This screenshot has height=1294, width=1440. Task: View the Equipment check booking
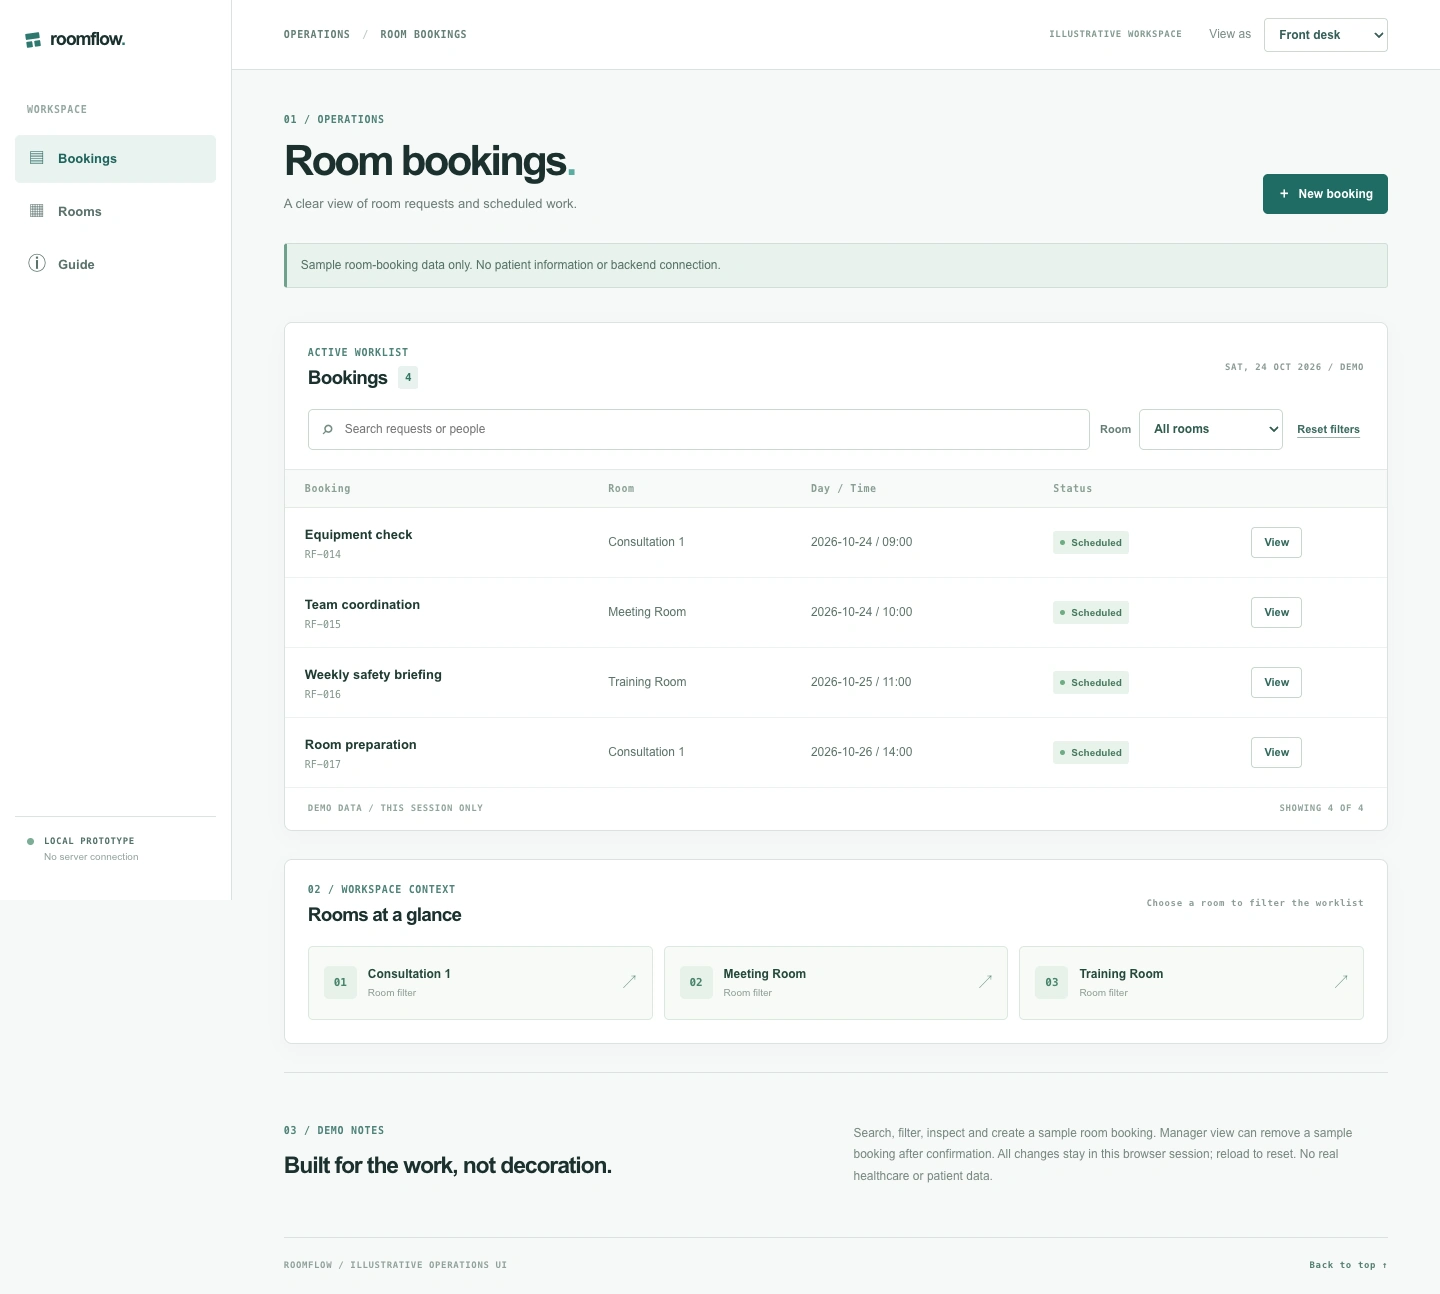point(1276,542)
